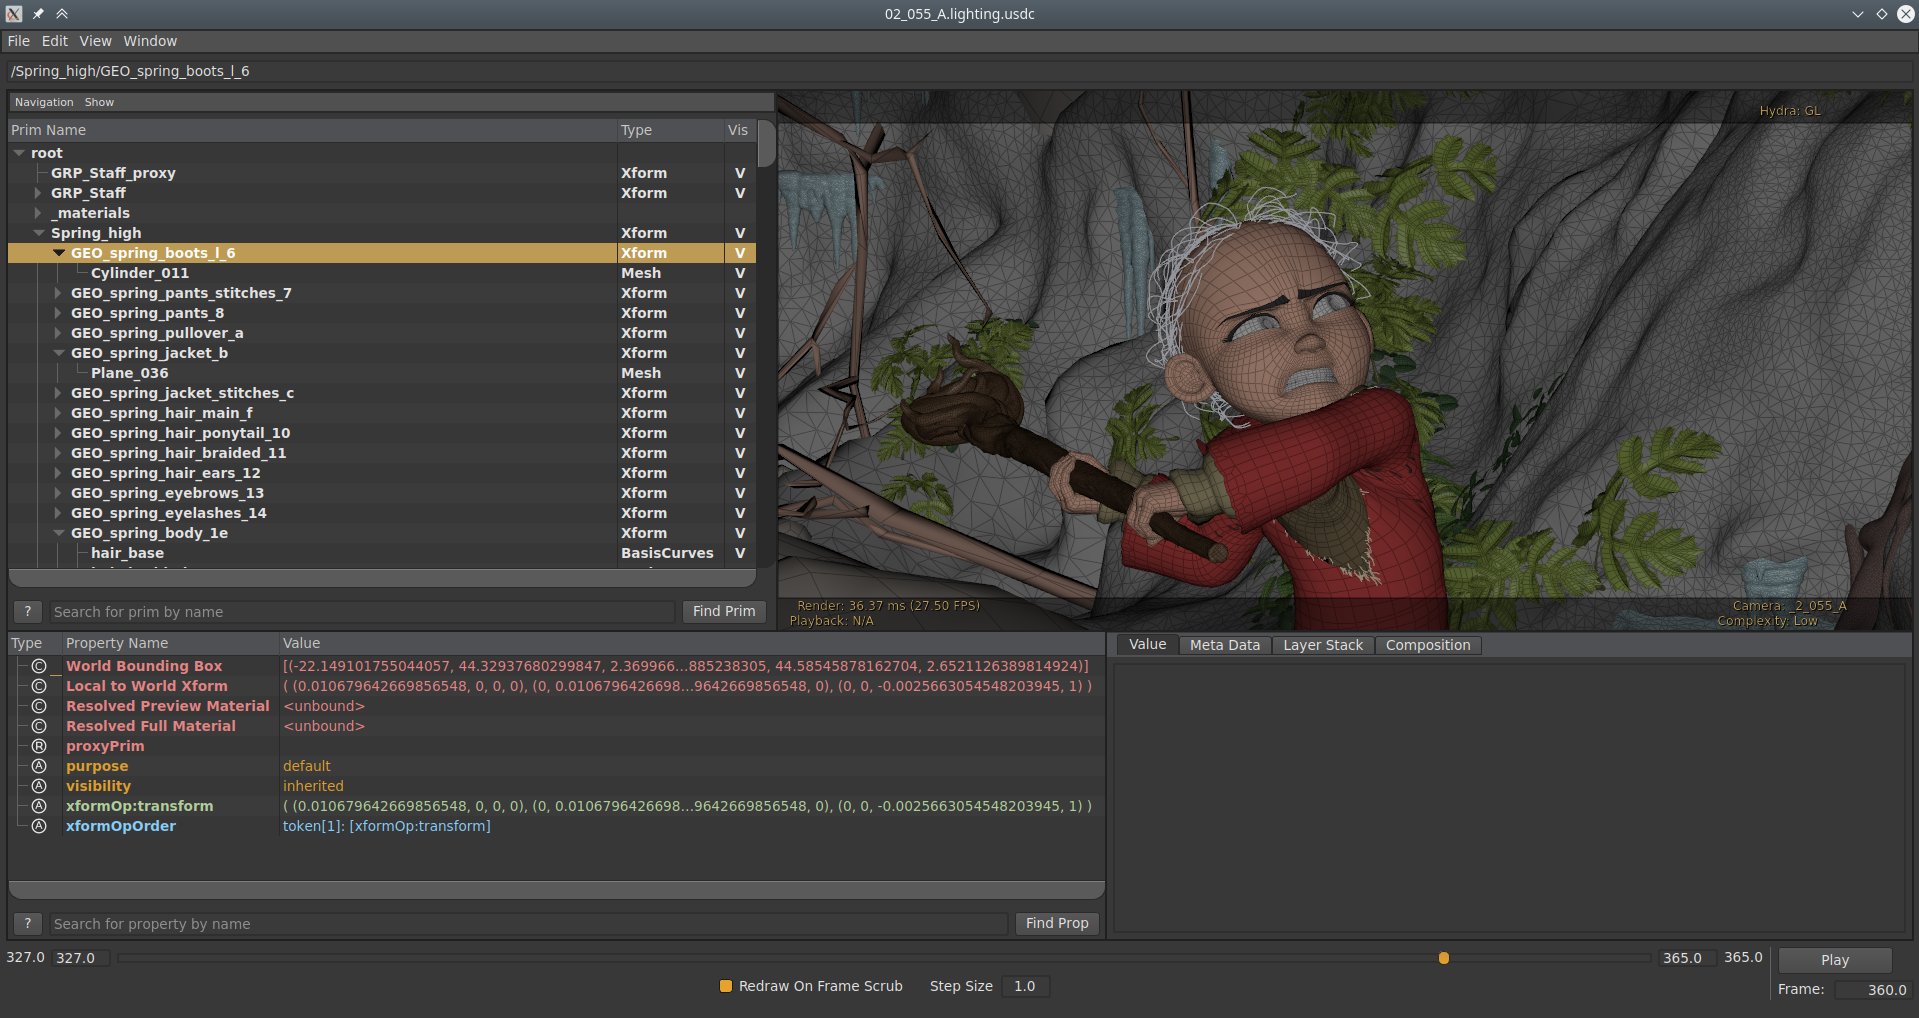The height and width of the screenshot is (1018, 1919).
Task: Expand the _materials tree node
Action: point(38,213)
